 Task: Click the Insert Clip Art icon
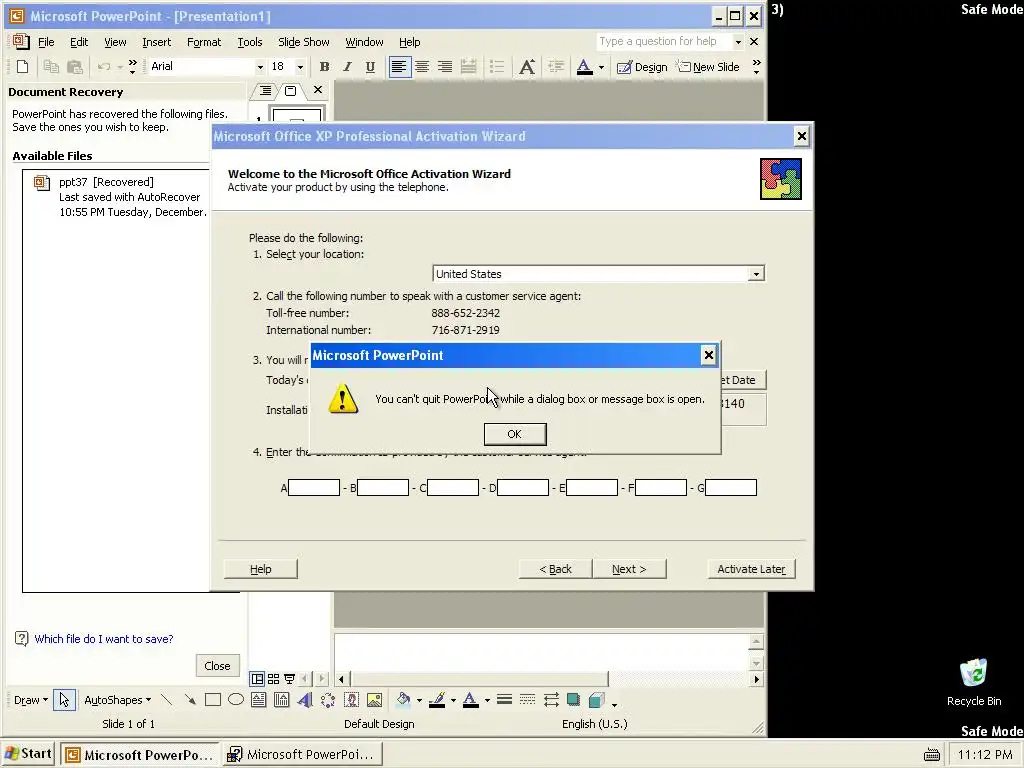tap(351, 700)
